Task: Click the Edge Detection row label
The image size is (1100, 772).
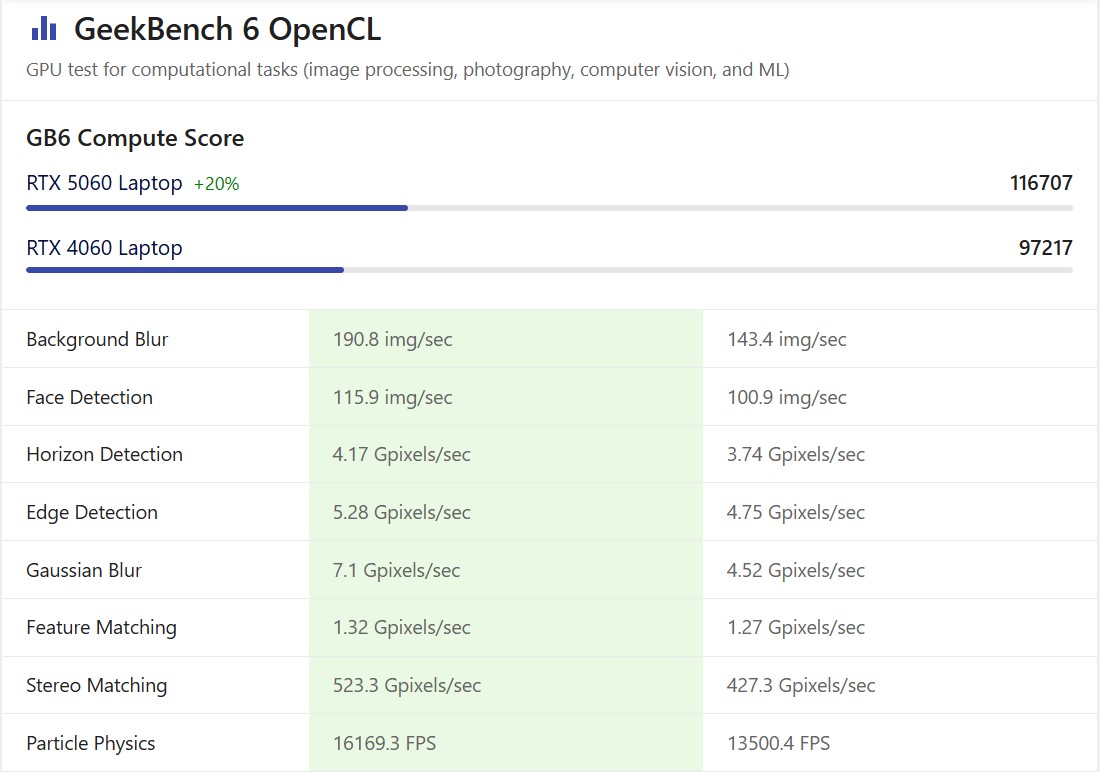Action: click(x=92, y=512)
